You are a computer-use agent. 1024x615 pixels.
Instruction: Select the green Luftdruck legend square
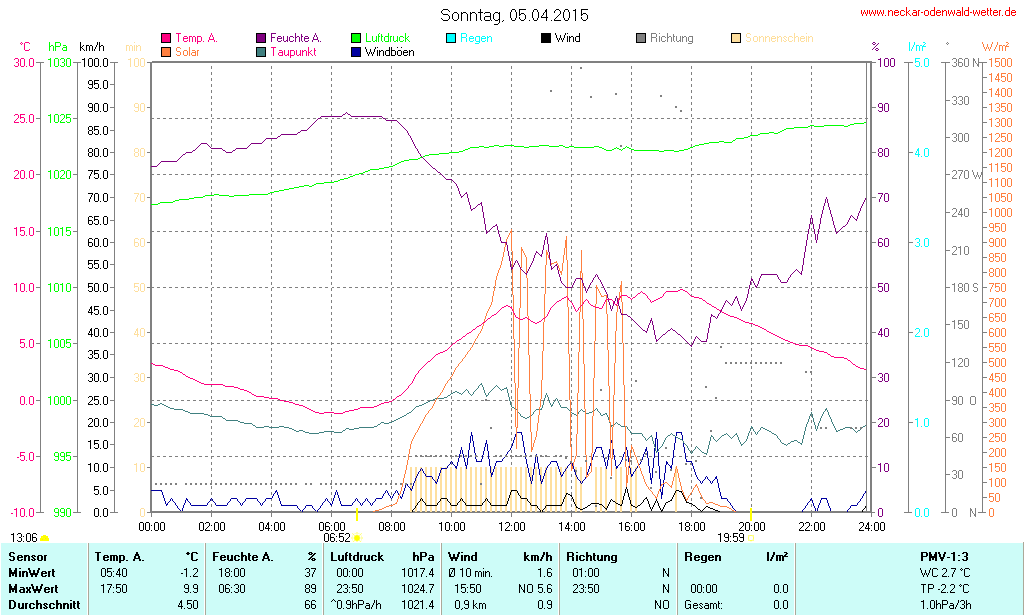[356, 38]
